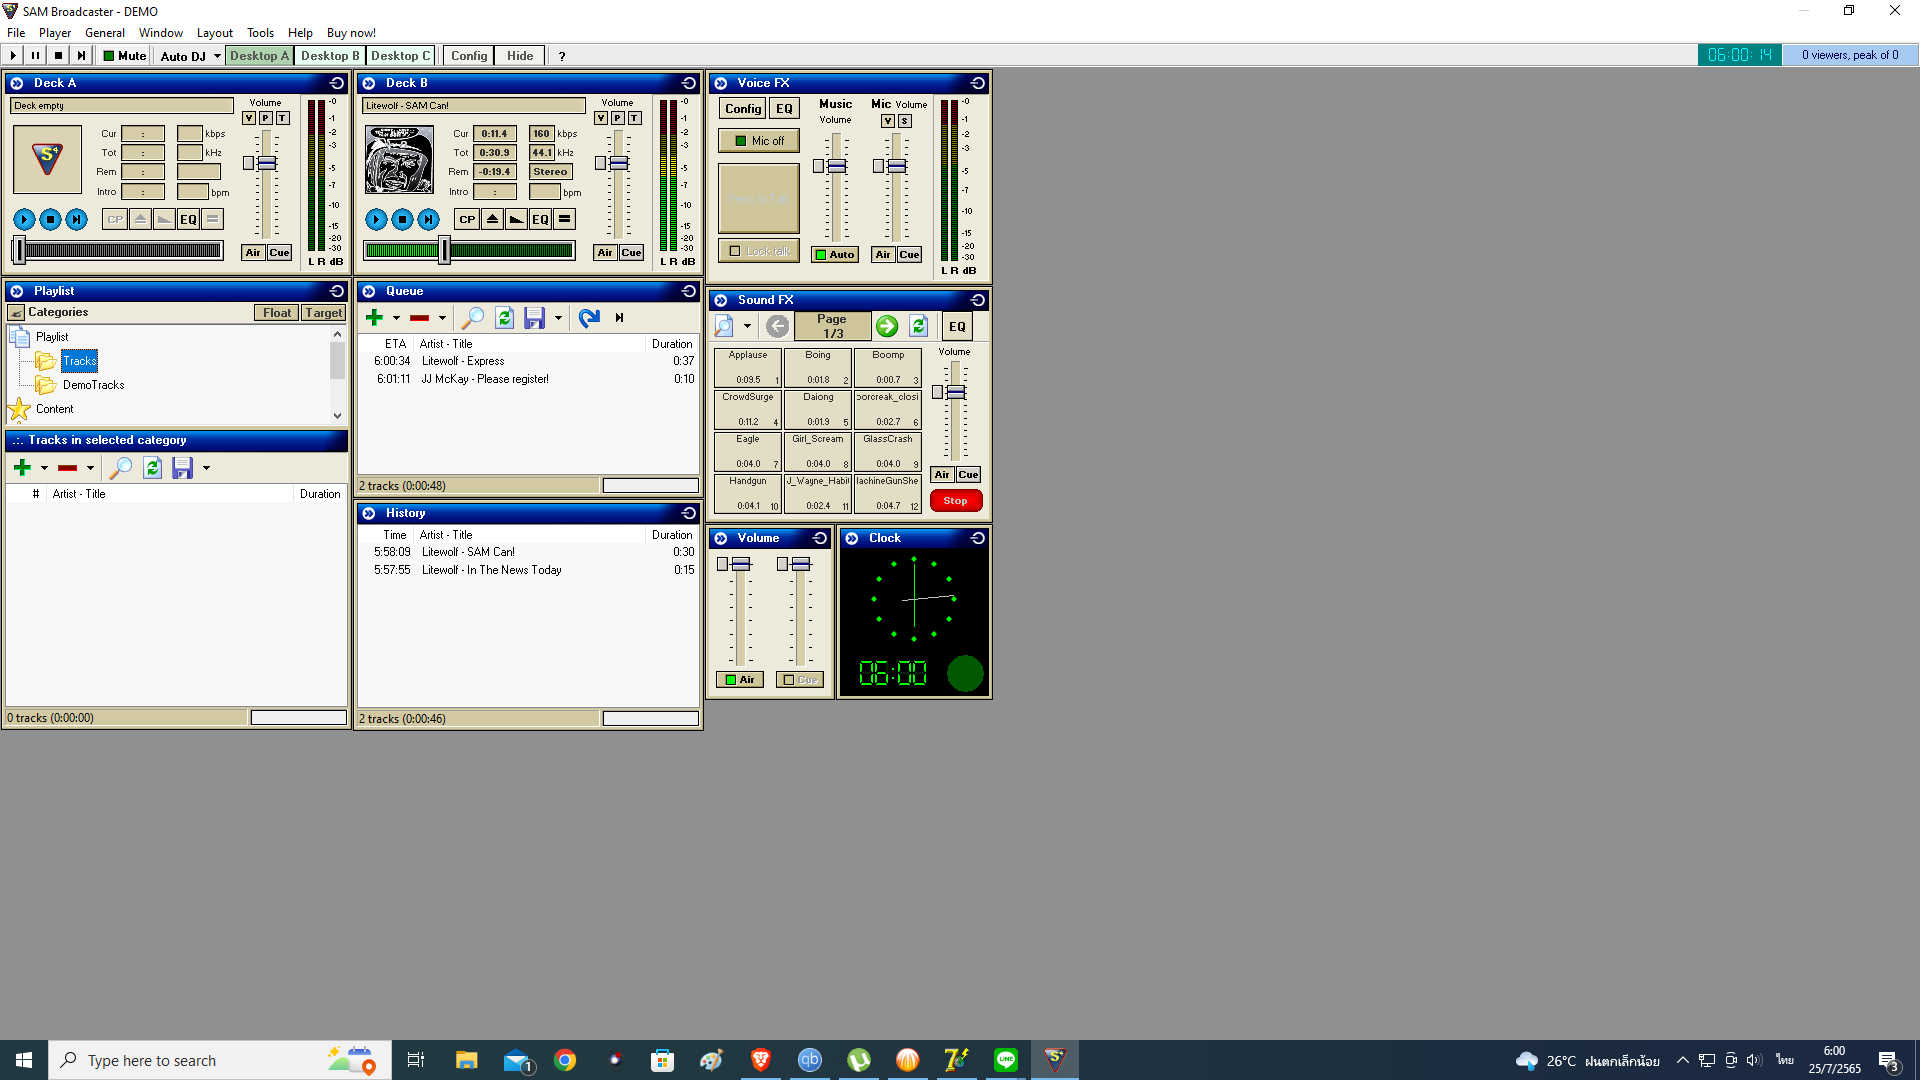This screenshot has height=1080, width=1920.
Task: Click the Queue shuffle arrow icon
Action: pyautogui.click(x=589, y=318)
